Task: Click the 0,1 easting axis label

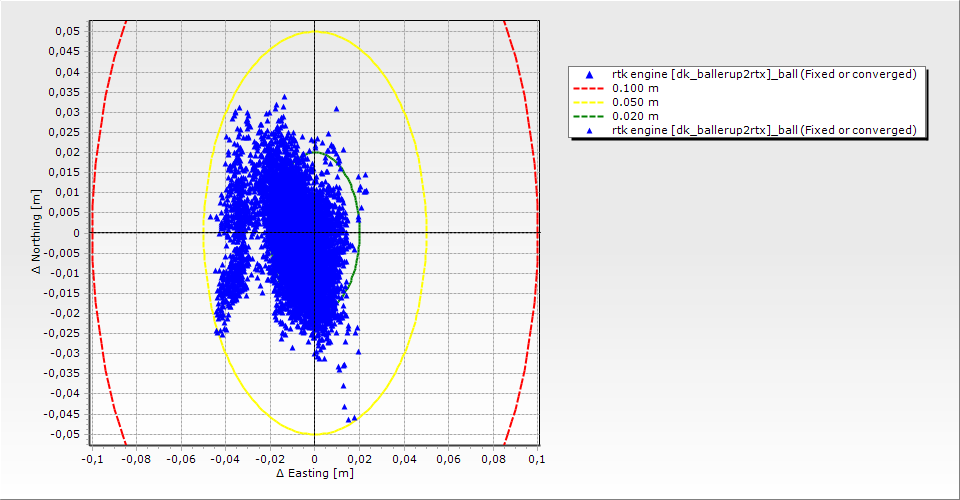Action: point(538,459)
